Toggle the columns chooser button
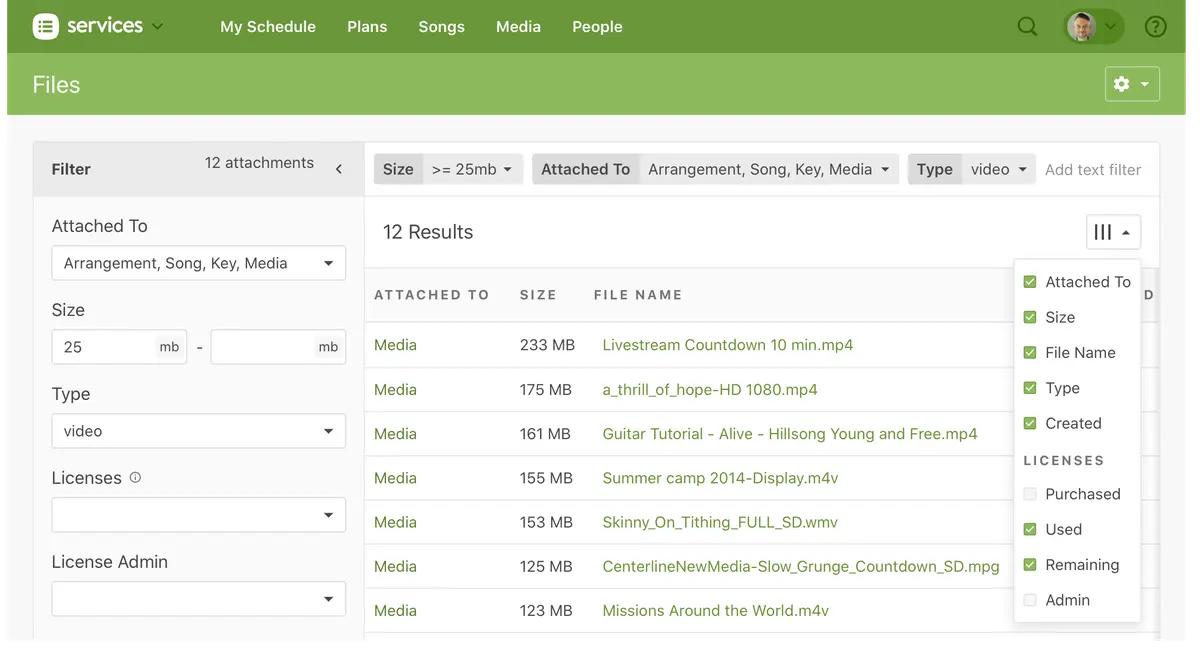The width and height of the screenshot is (1200, 659). point(1113,232)
